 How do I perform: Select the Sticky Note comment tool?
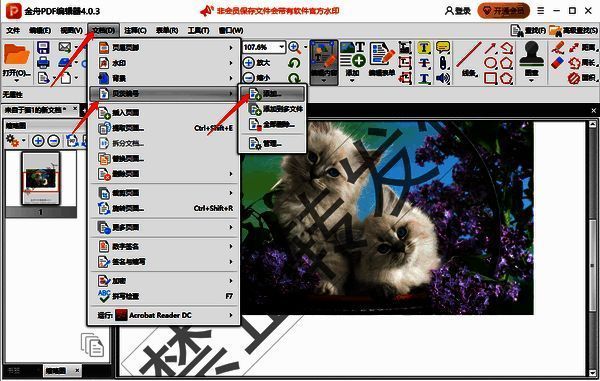pyautogui.click(x=443, y=48)
